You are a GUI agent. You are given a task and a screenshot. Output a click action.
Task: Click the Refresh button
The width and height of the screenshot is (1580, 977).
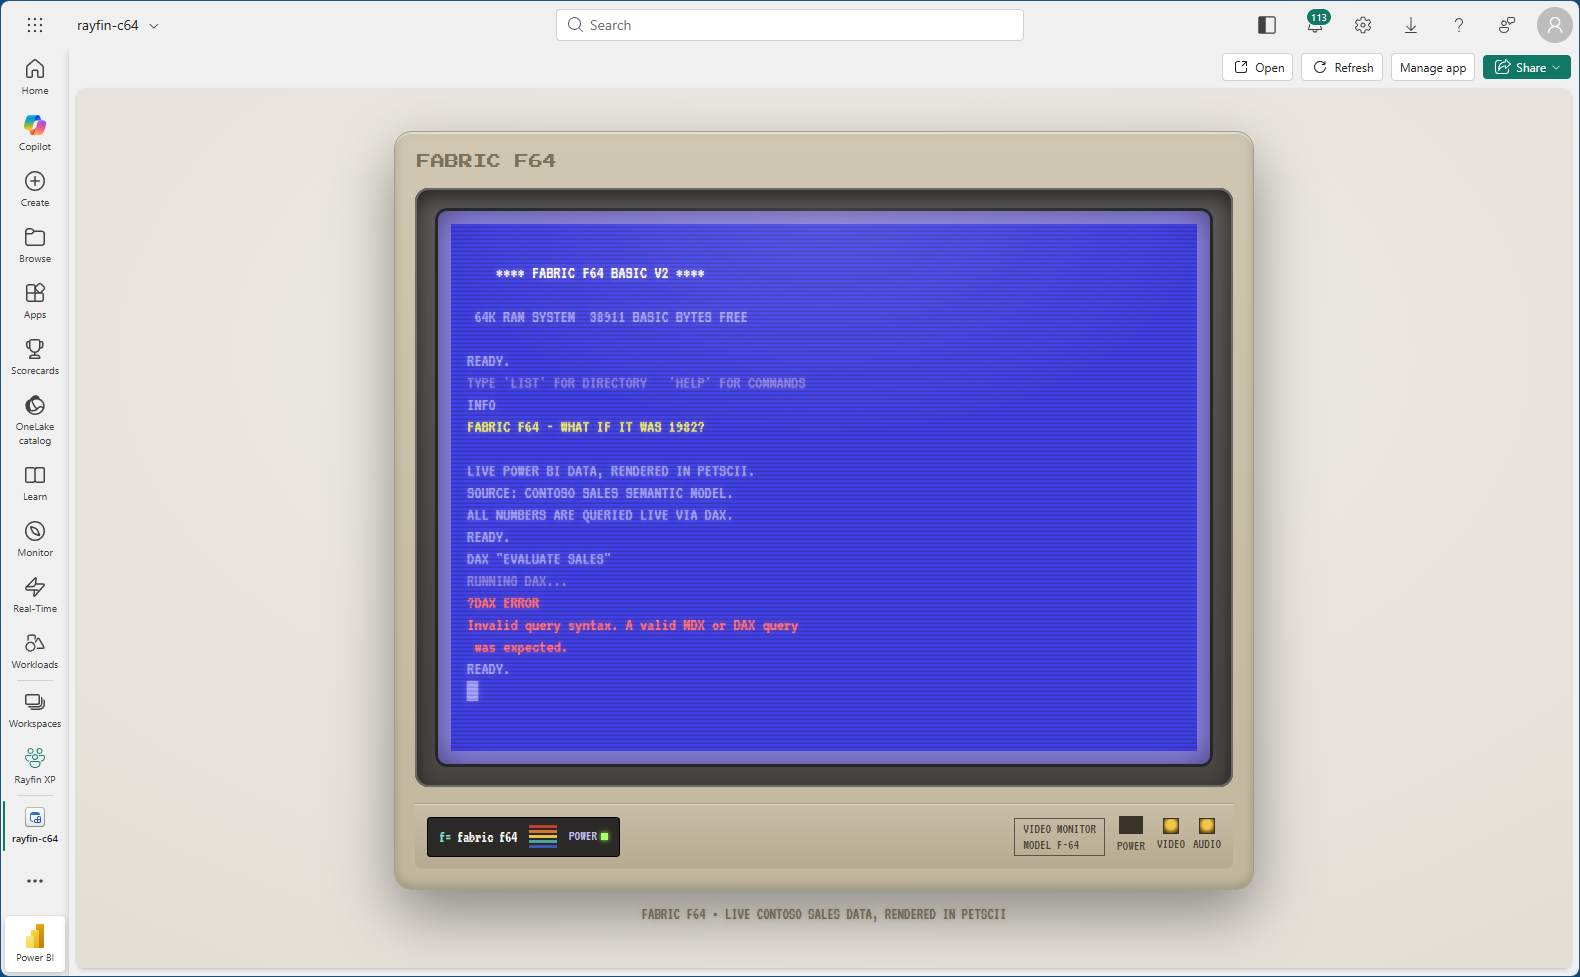(1342, 68)
